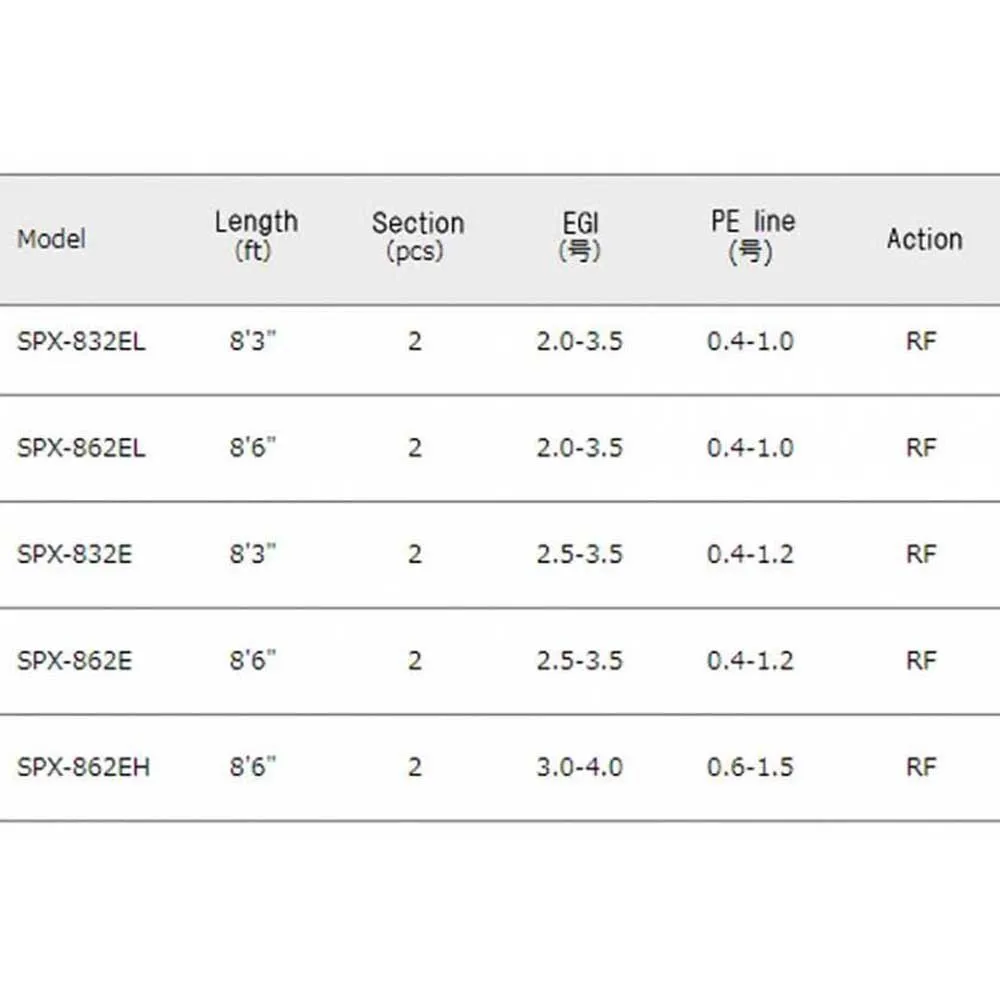Image resolution: width=1000 pixels, height=1000 pixels.
Task: Select the SPX-832EL model cell
Action: click(x=81, y=342)
